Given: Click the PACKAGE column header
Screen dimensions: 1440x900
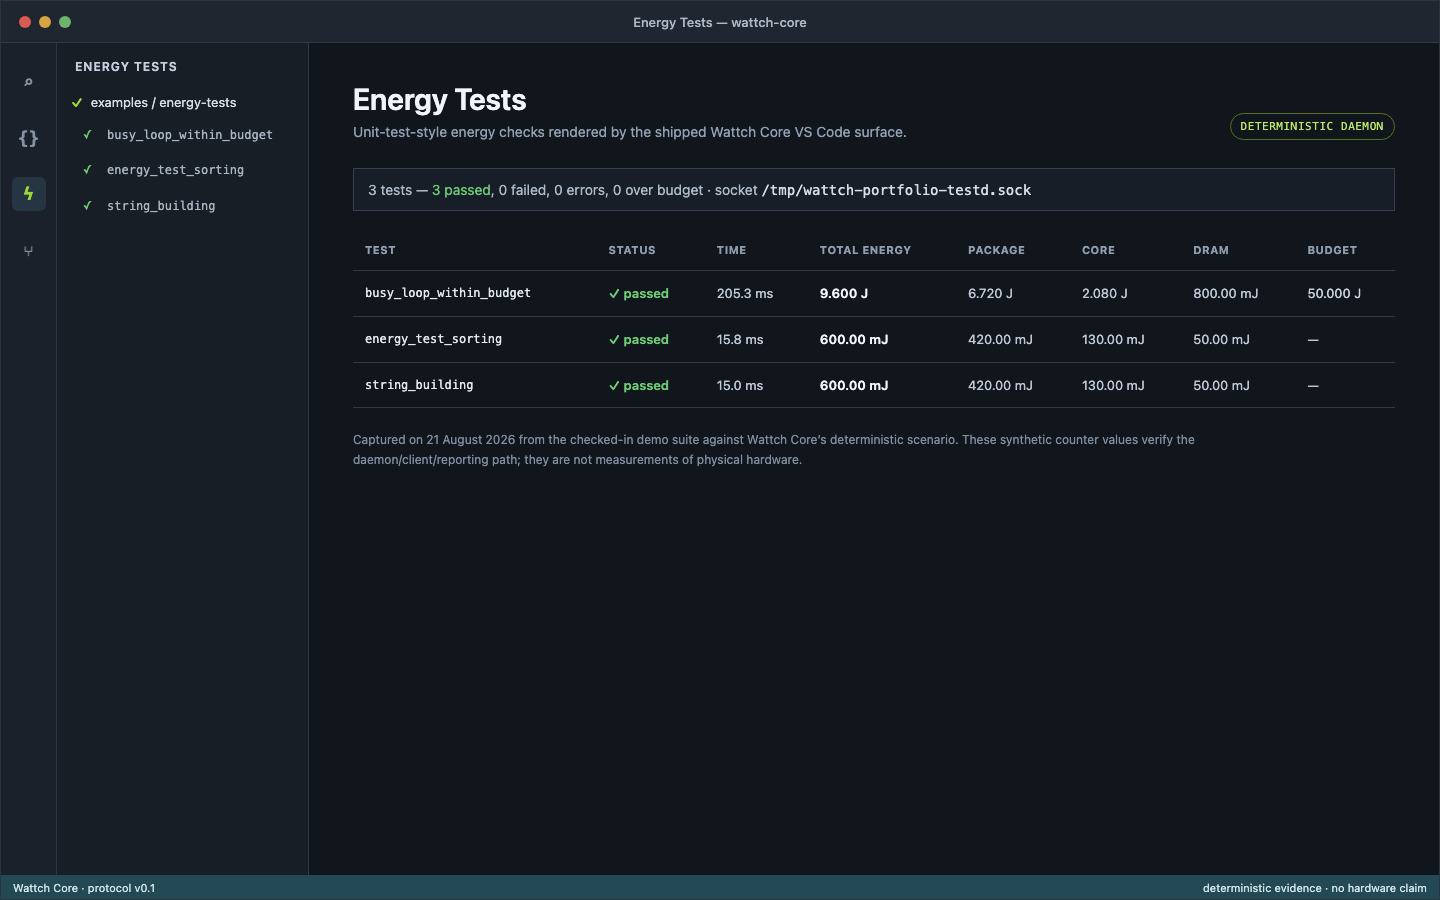Looking at the screenshot, I should tap(996, 250).
